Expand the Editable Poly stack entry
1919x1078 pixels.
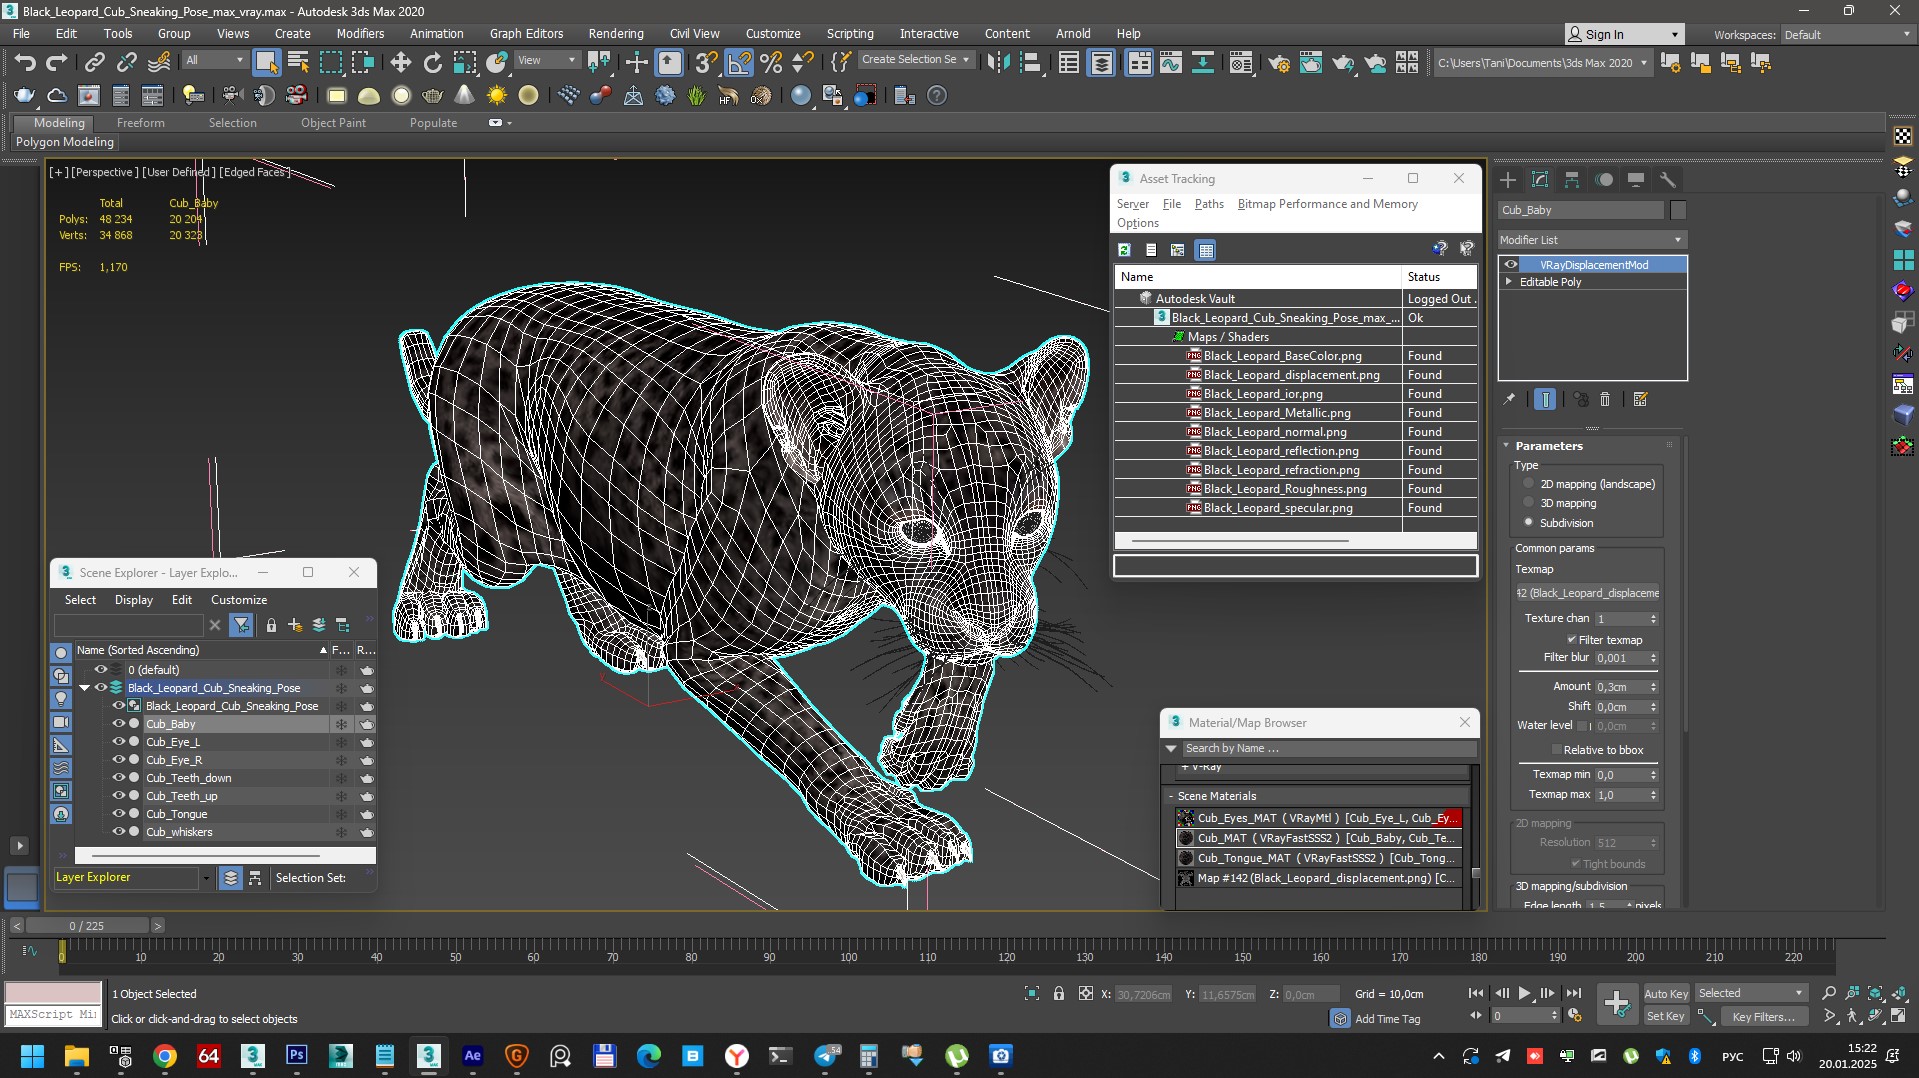click(1509, 282)
